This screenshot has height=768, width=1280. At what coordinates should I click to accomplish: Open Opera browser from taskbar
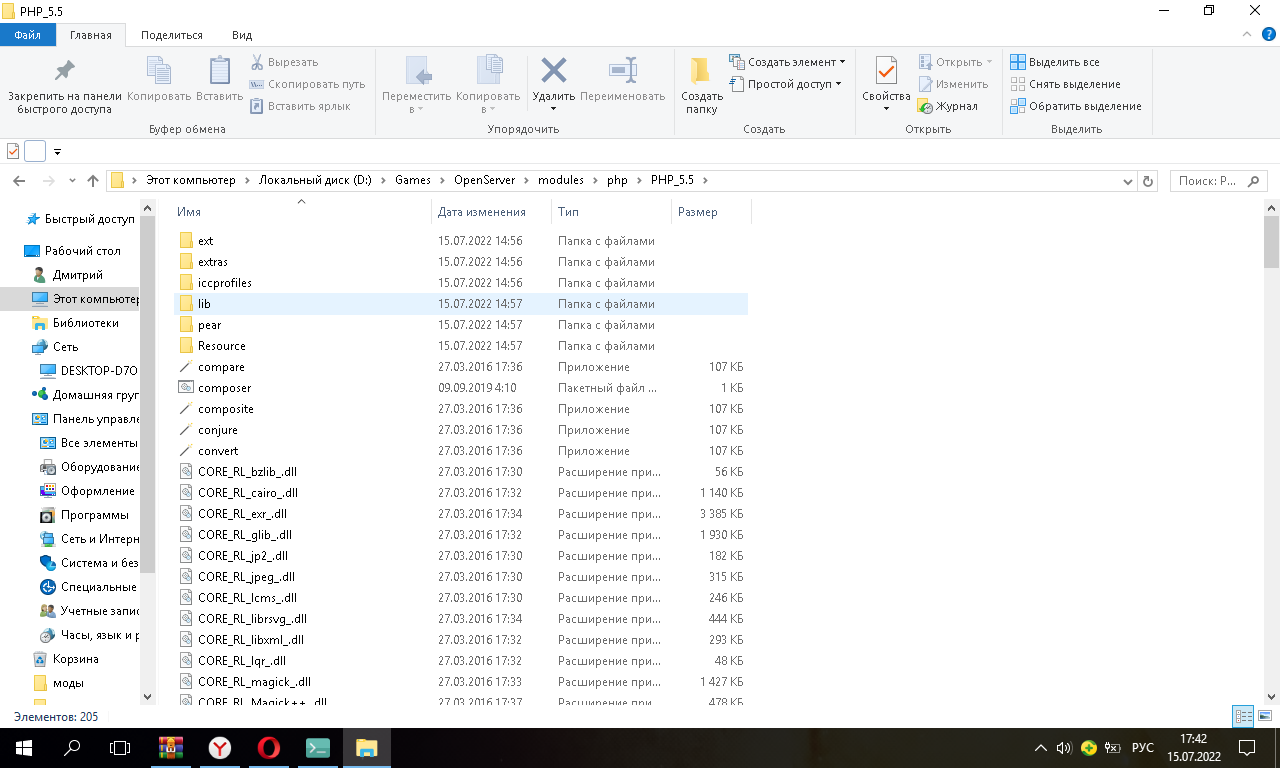(x=268, y=748)
